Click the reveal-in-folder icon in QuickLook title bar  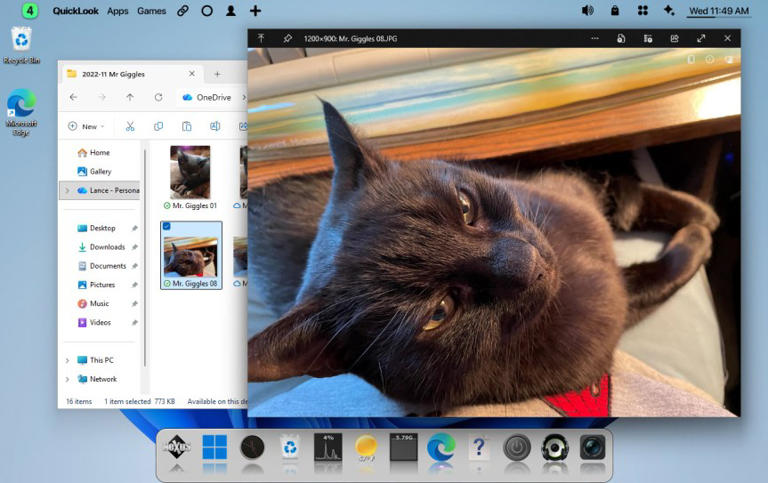[648, 38]
